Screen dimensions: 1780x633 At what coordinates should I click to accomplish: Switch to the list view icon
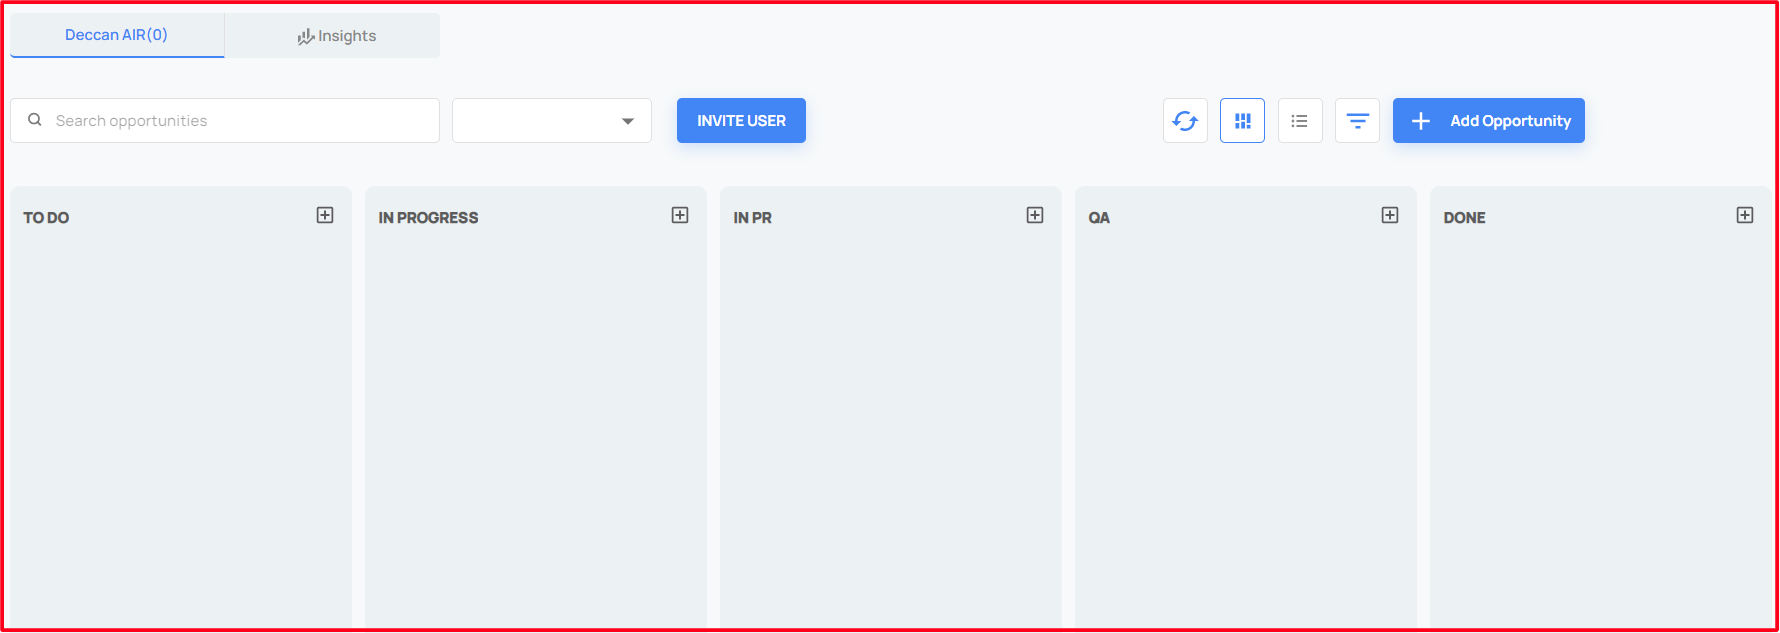tap(1300, 121)
